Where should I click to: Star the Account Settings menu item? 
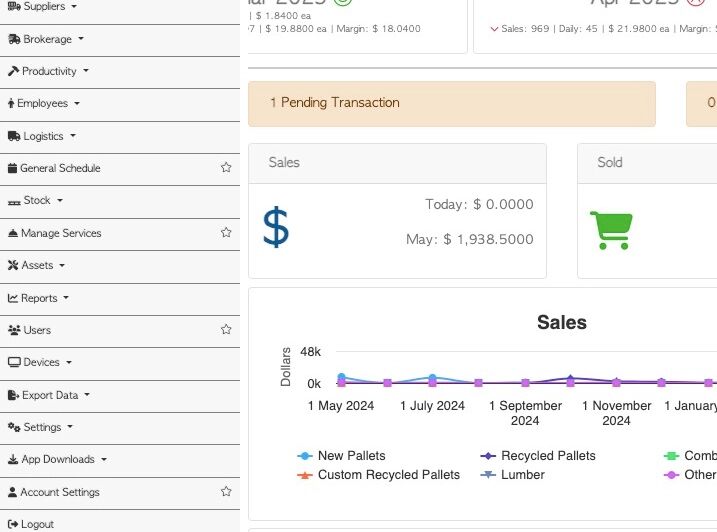point(226,492)
